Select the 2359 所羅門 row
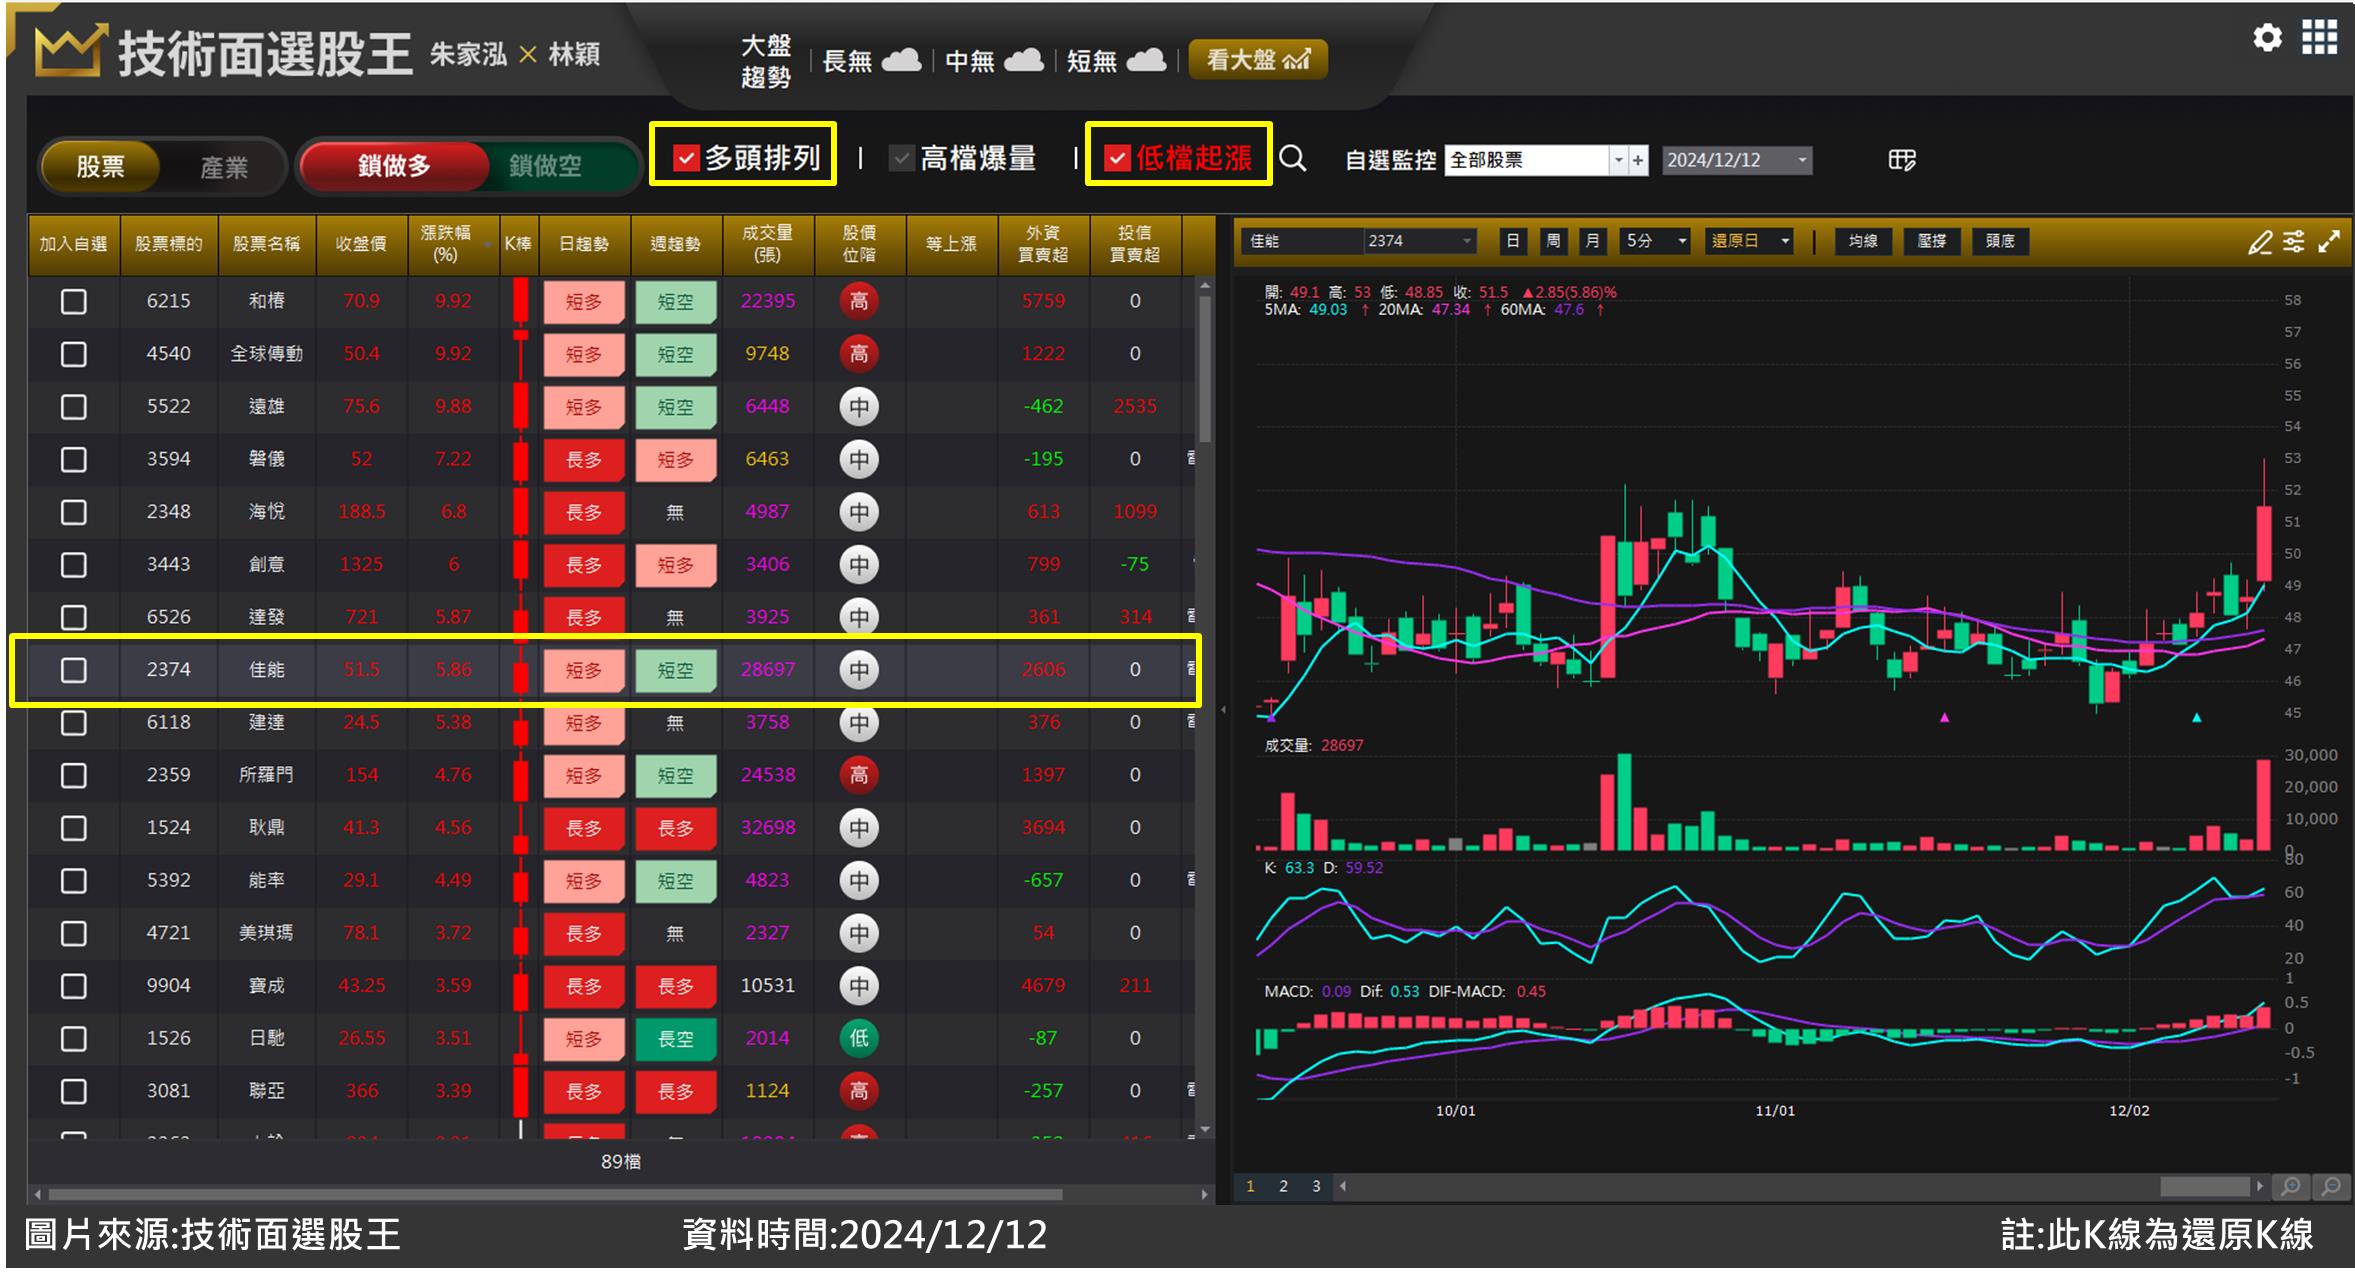2355x1279 pixels. coord(610,775)
